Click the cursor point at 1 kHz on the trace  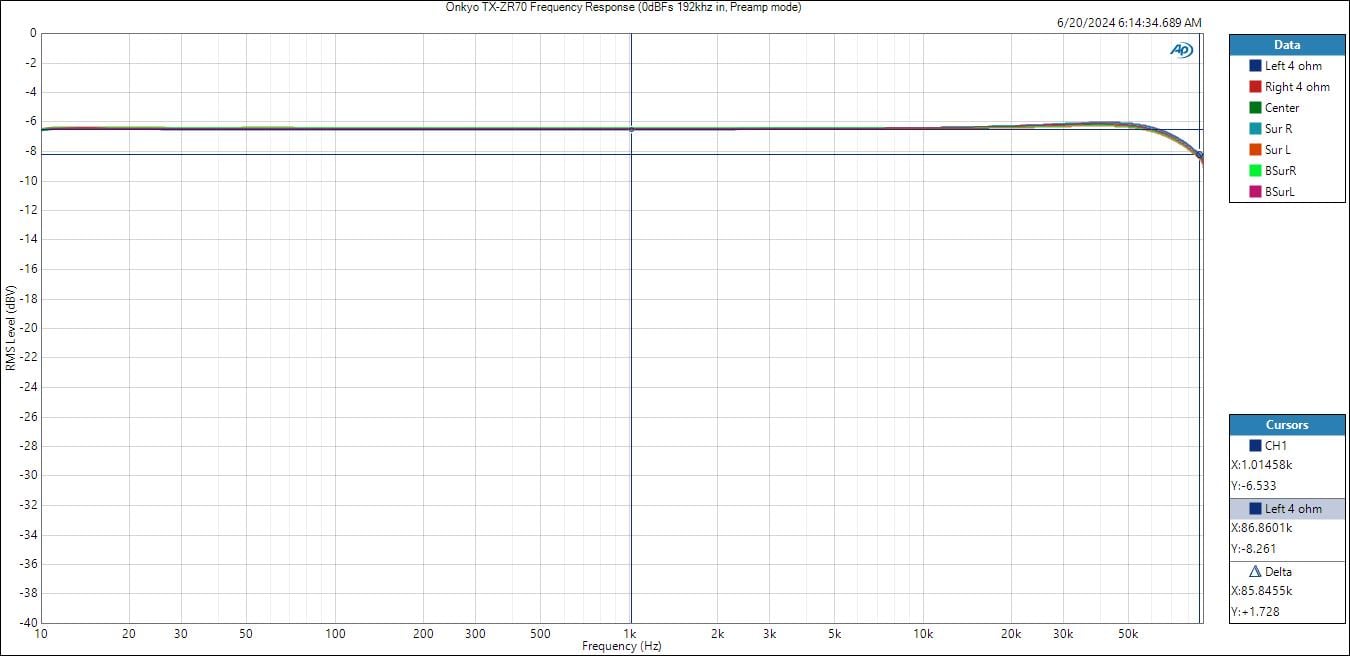[631, 129]
